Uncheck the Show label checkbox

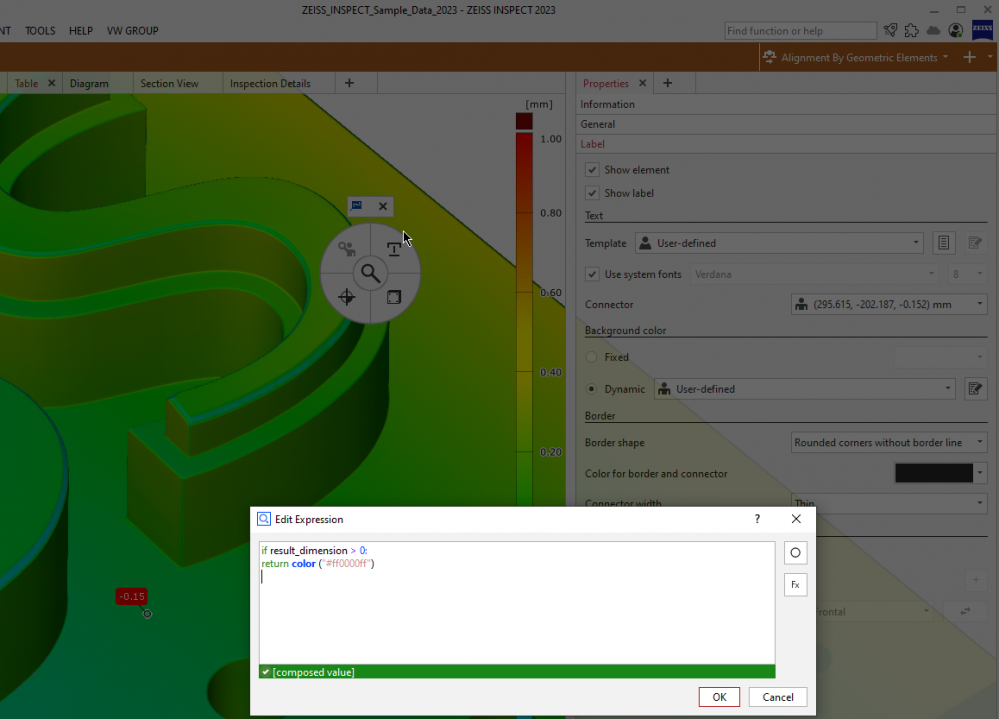coord(593,193)
